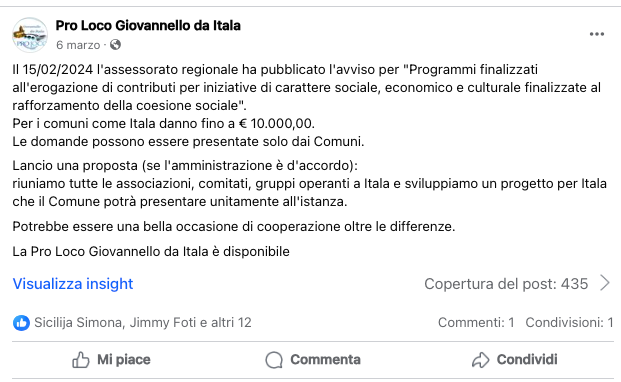
Task: Open the Pro Loco Giovannello da Itala page name
Action: click(148, 26)
